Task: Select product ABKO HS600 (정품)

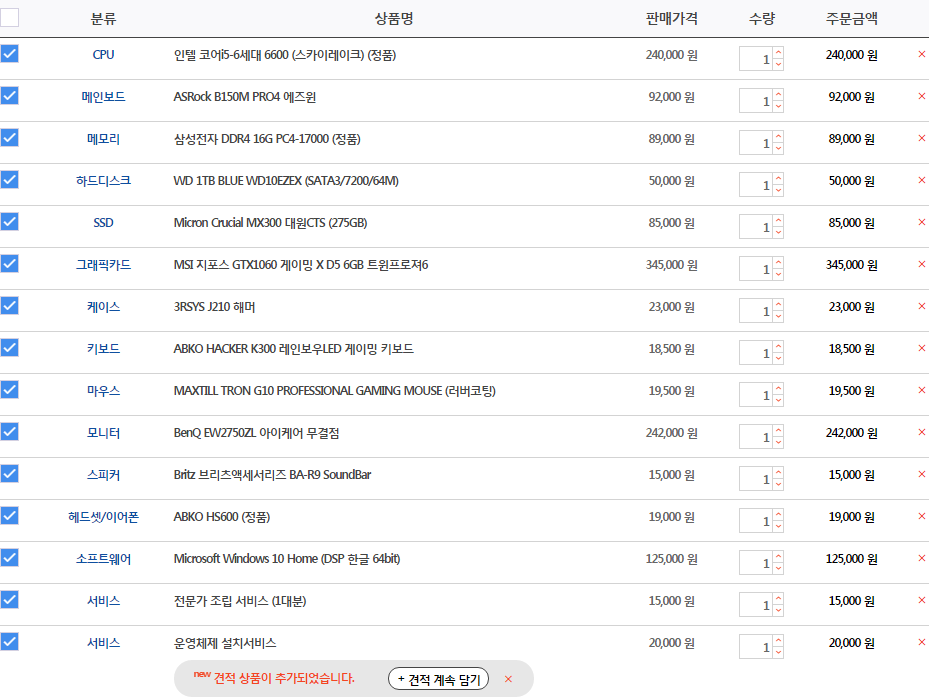Action: point(222,517)
